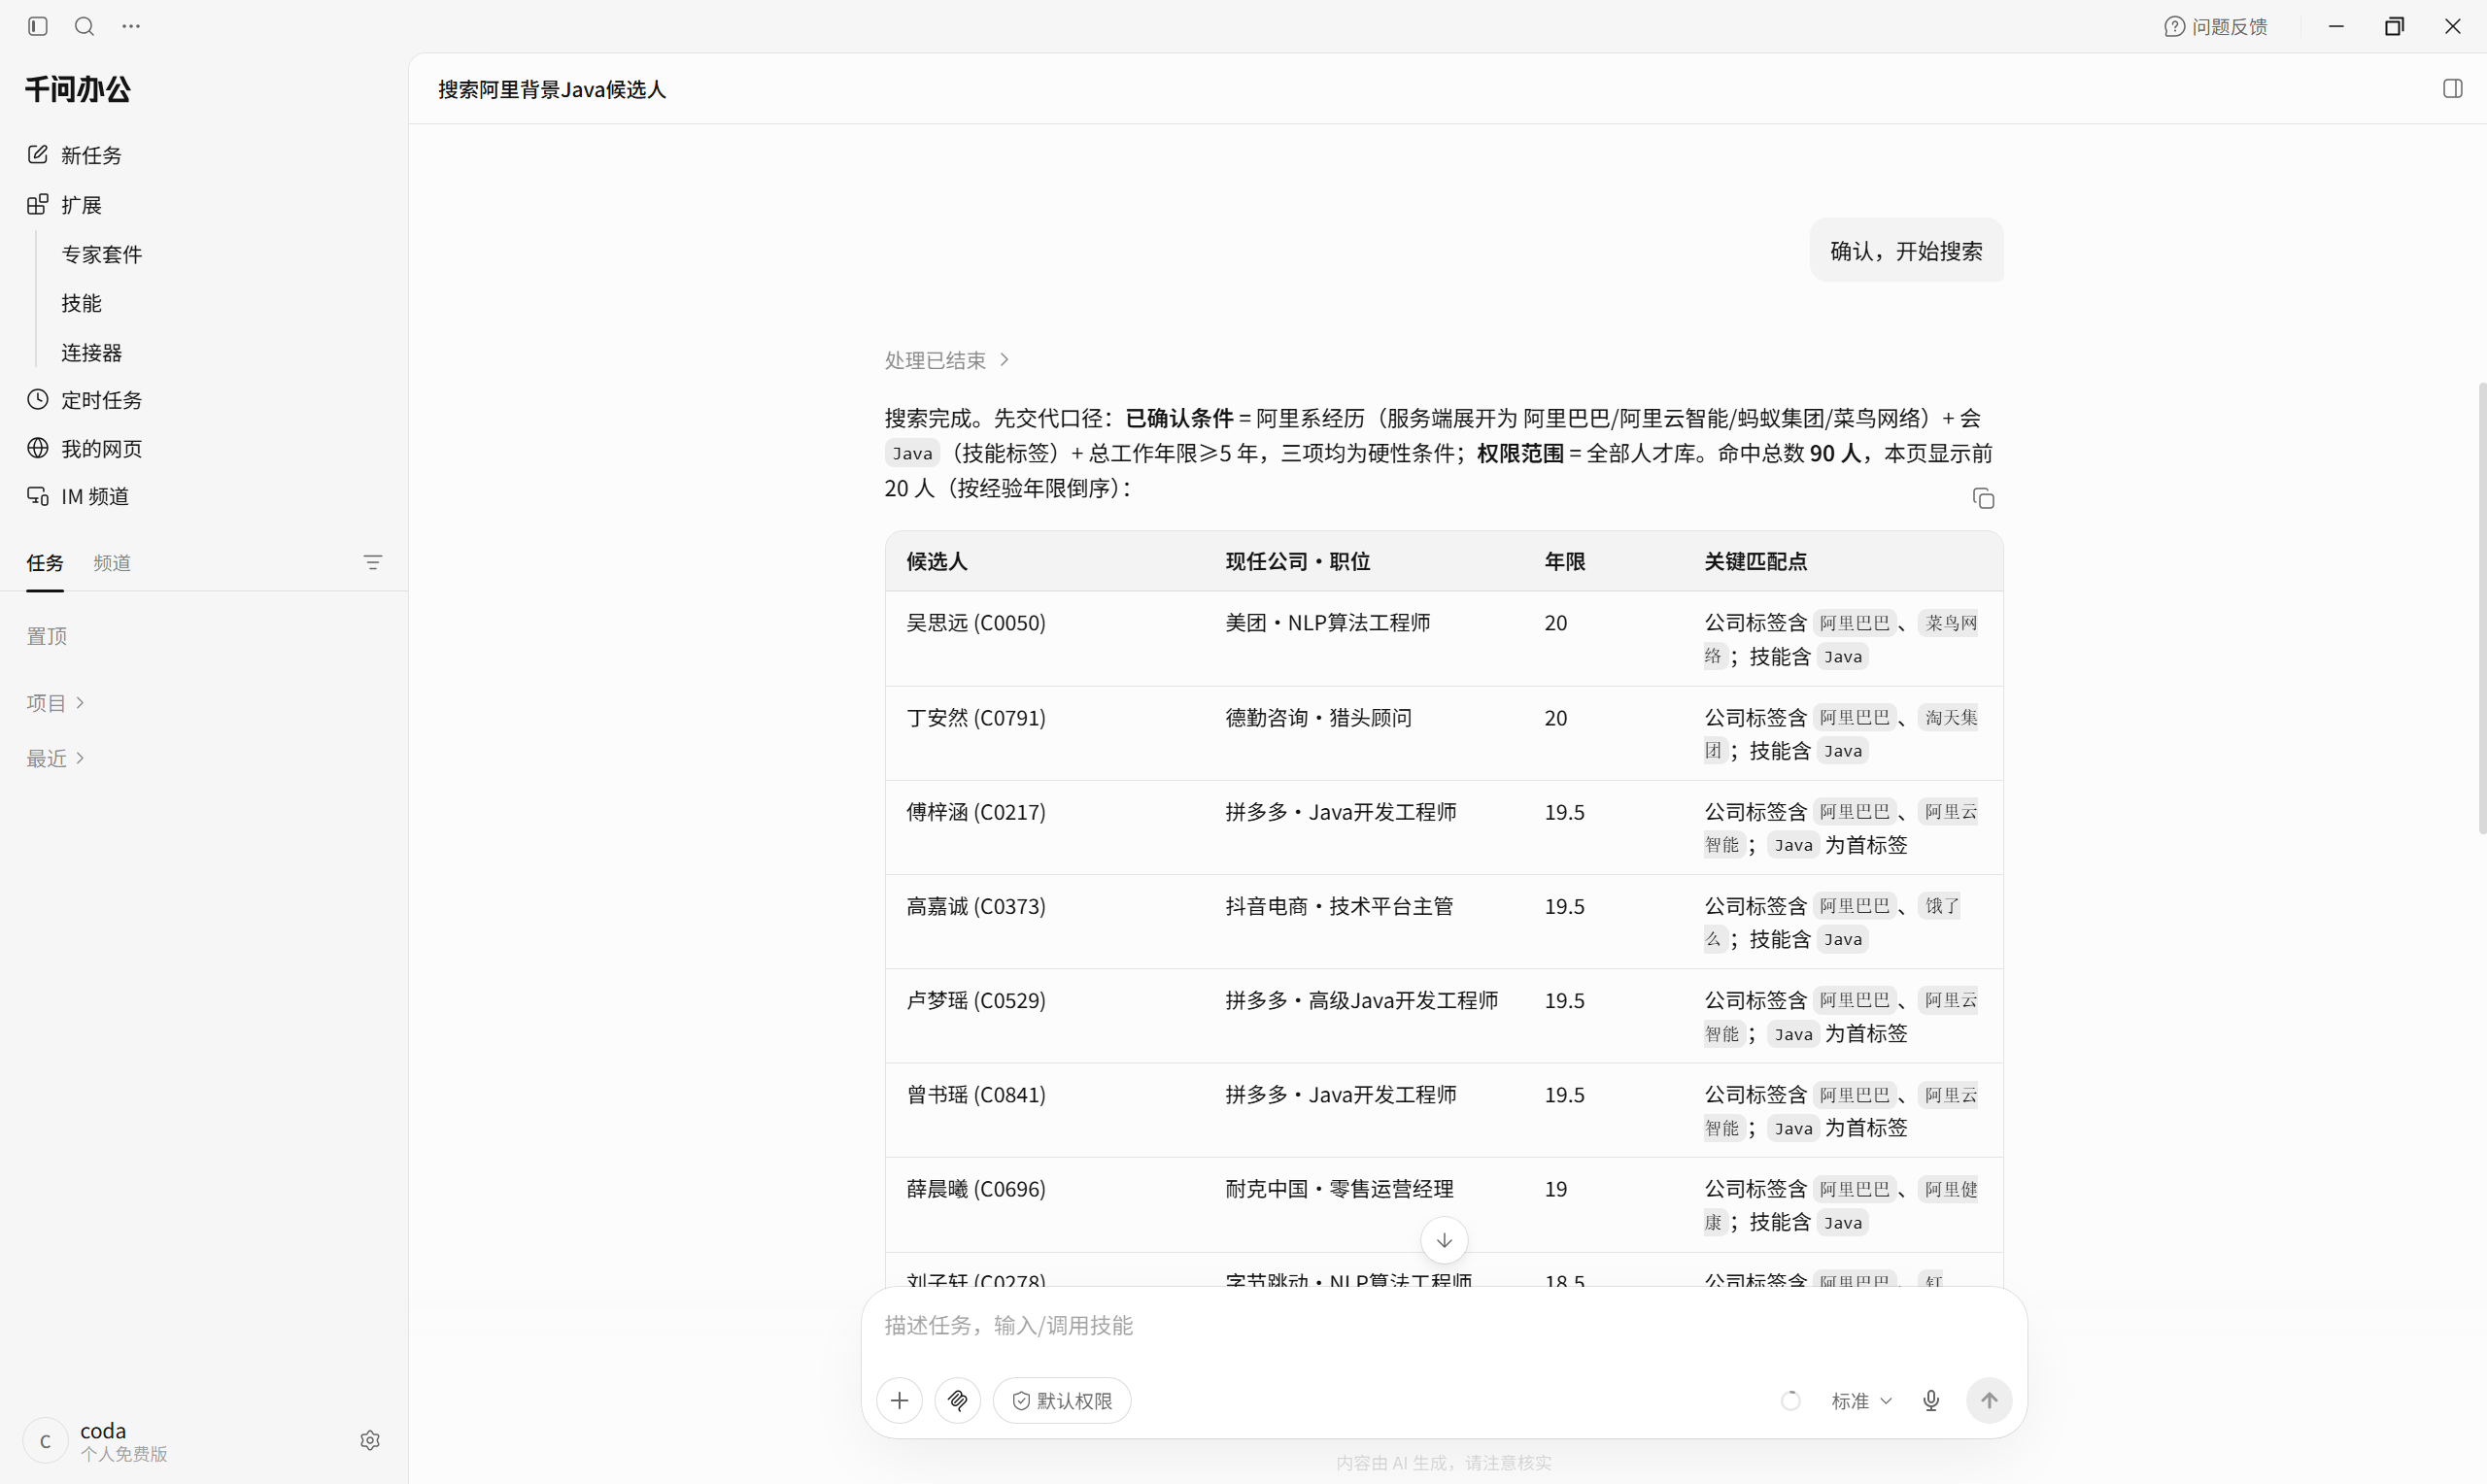Click the microphone voice input icon

click(1931, 1401)
